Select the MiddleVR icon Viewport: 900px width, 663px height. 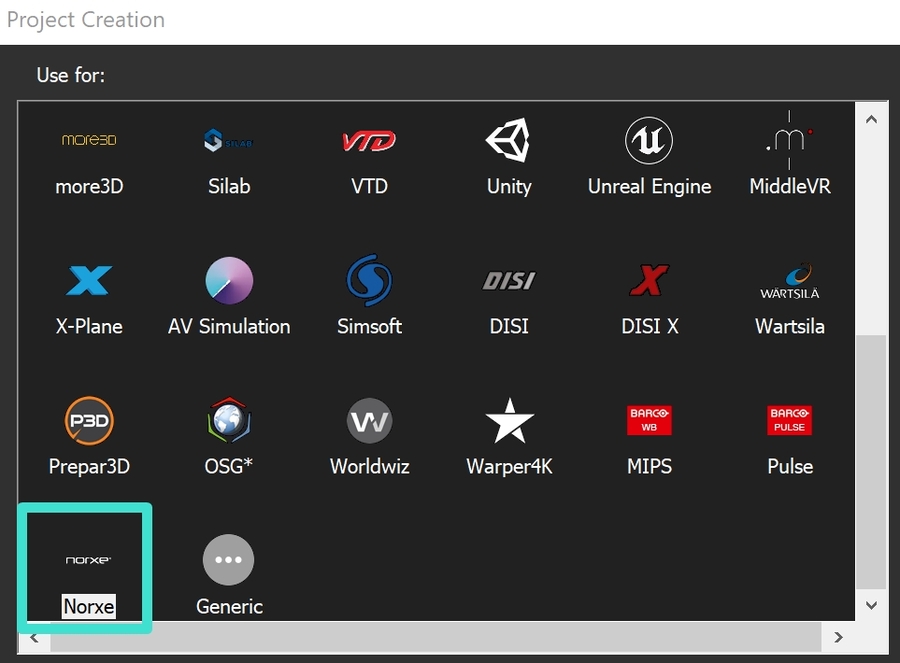789,141
